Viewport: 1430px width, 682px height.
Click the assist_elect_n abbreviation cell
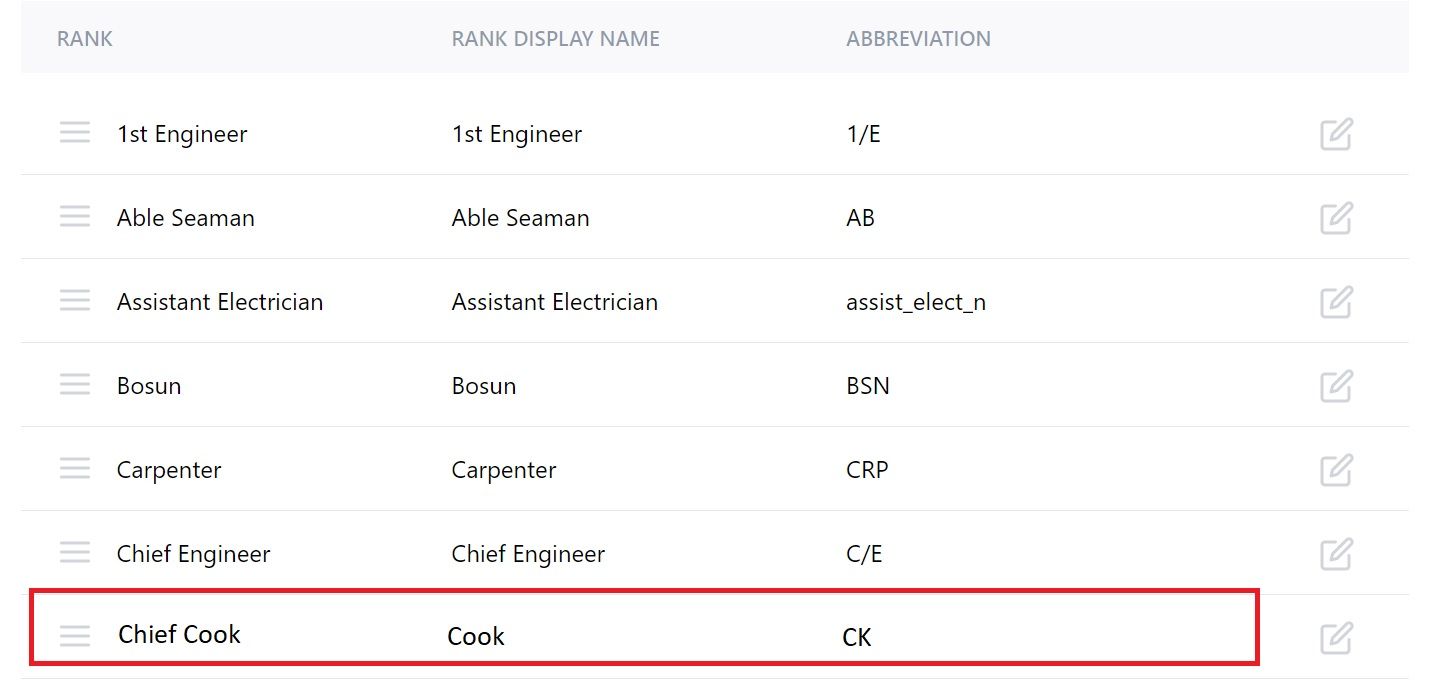pos(916,302)
